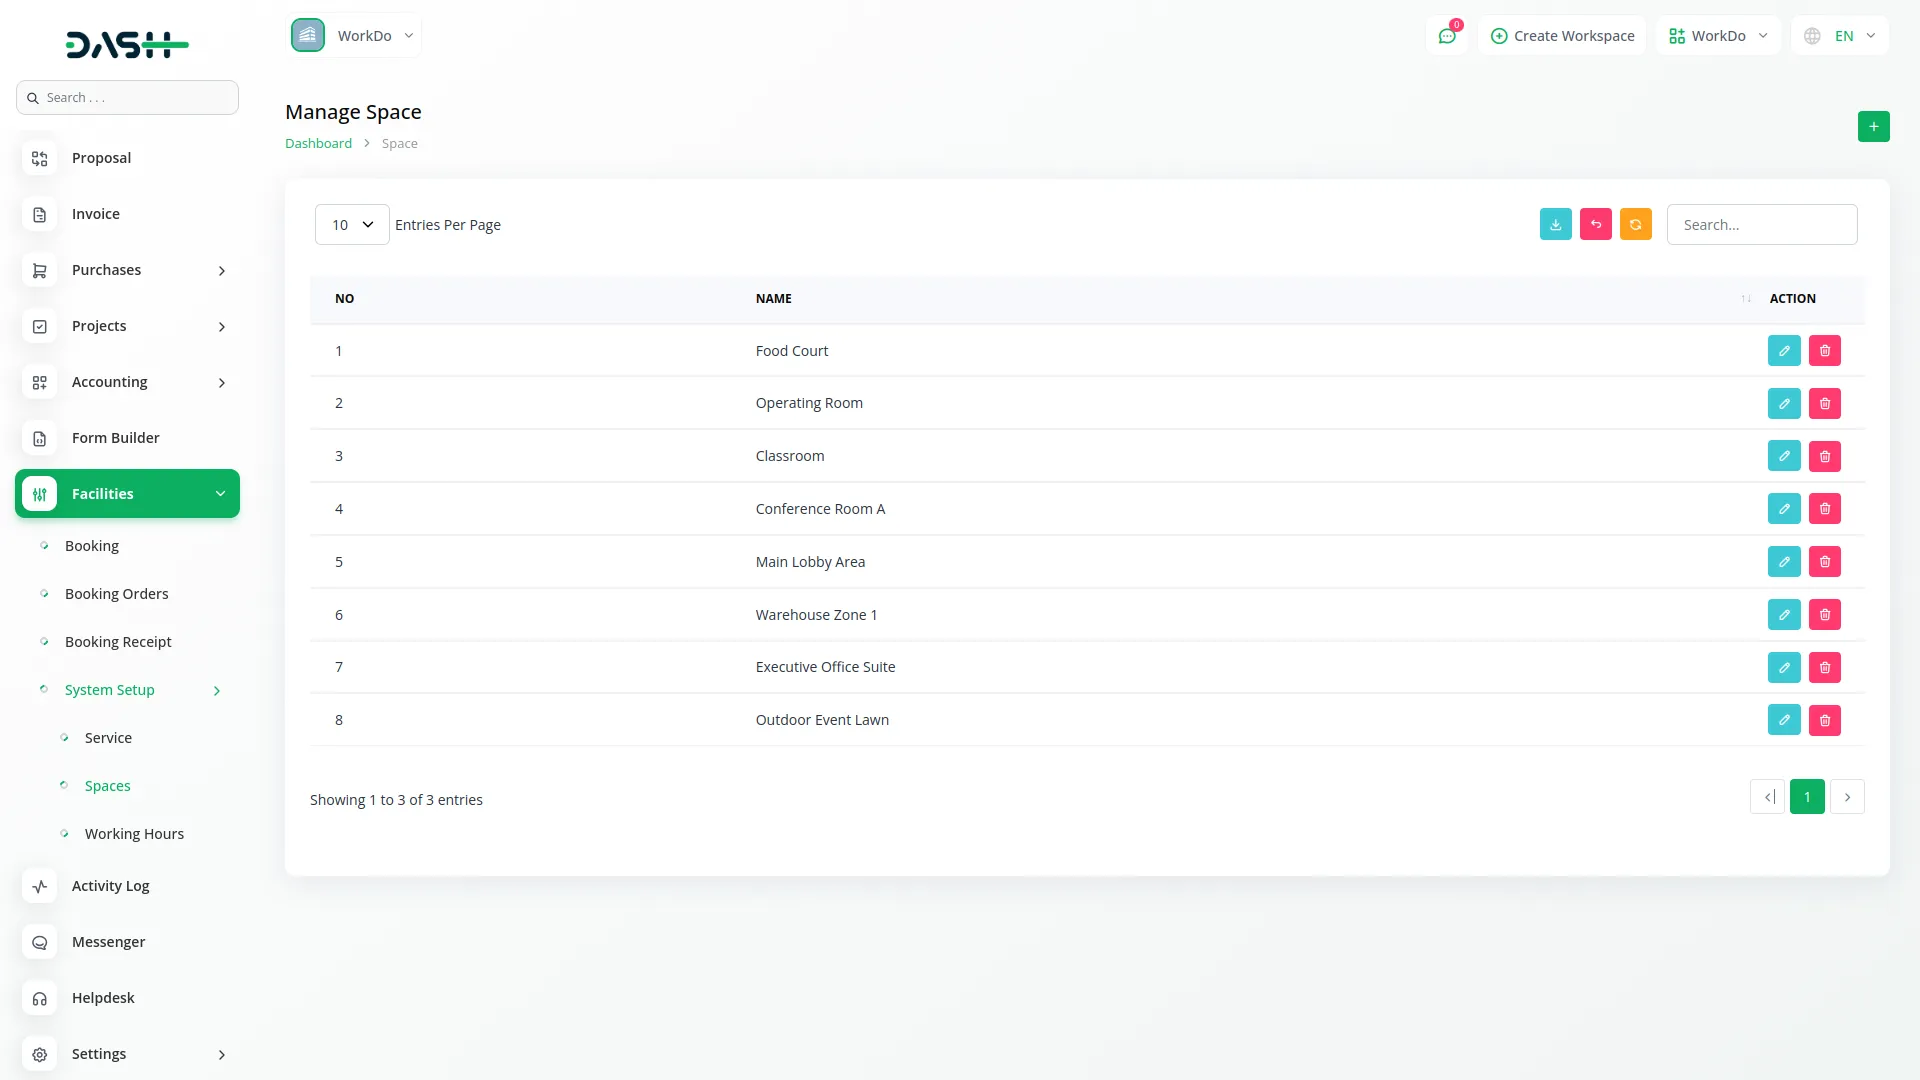1920x1080 pixels.
Task: Click the Create Workspace button
Action: (1562, 36)
